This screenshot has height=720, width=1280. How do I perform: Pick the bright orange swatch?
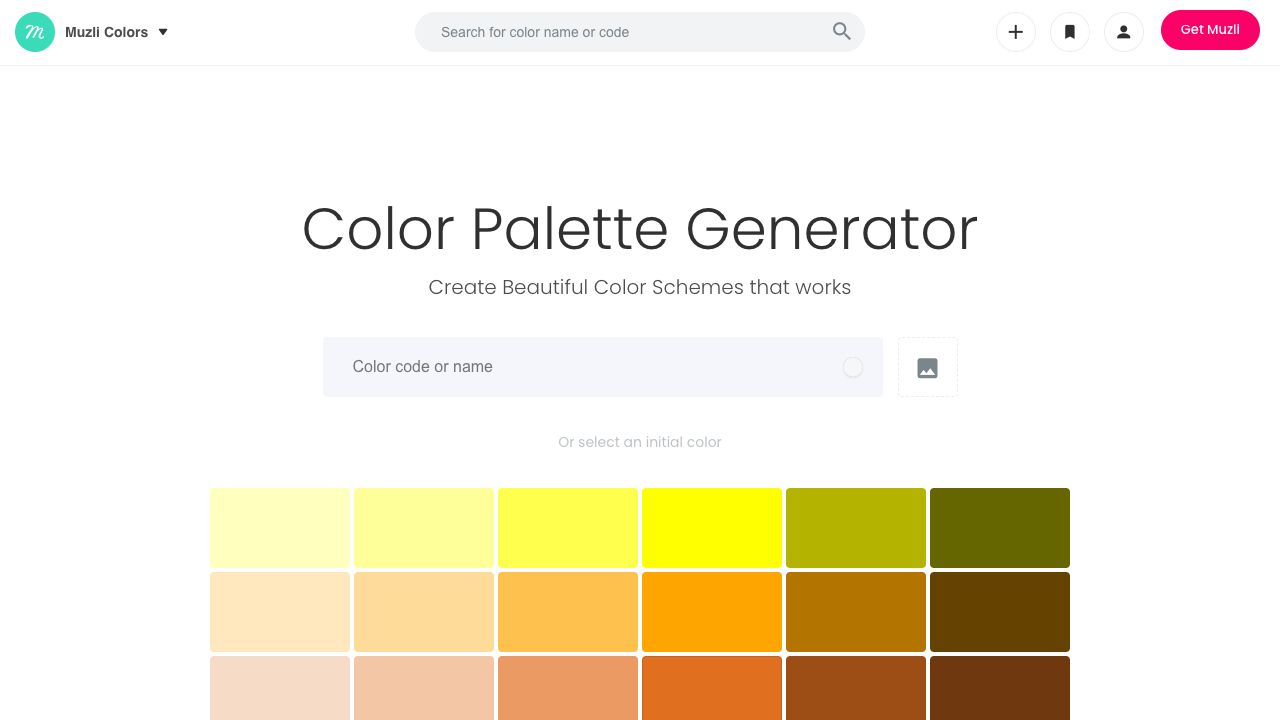[x=712, y=612]
